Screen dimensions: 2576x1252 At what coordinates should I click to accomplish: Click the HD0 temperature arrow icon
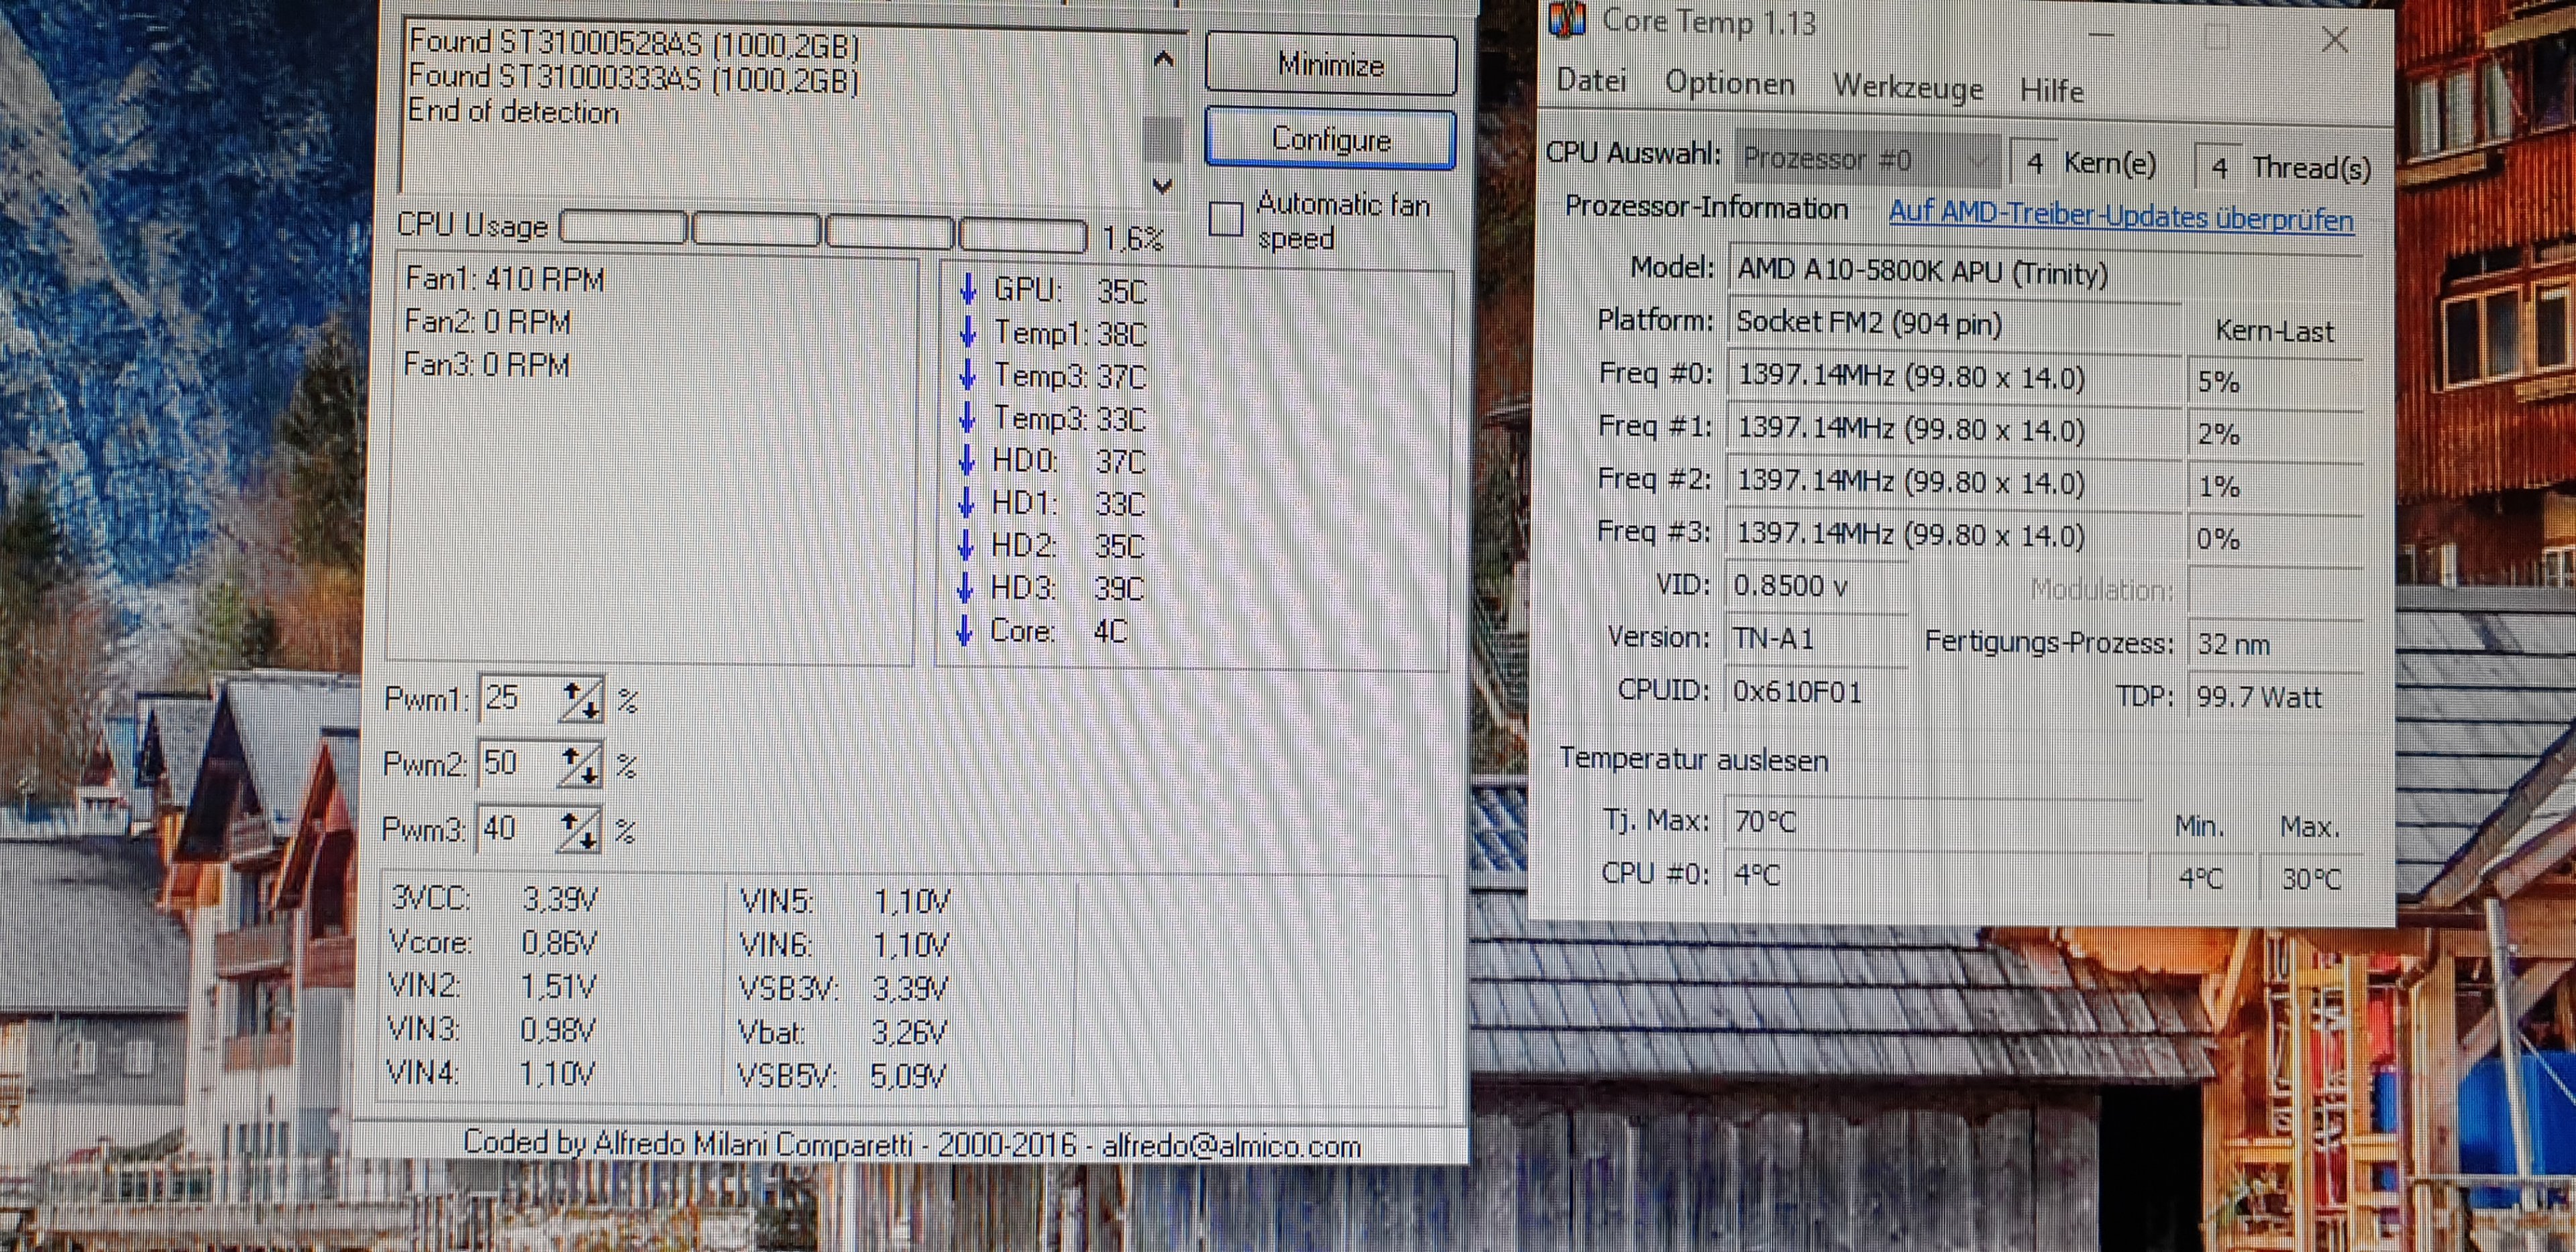coord(967,460)
